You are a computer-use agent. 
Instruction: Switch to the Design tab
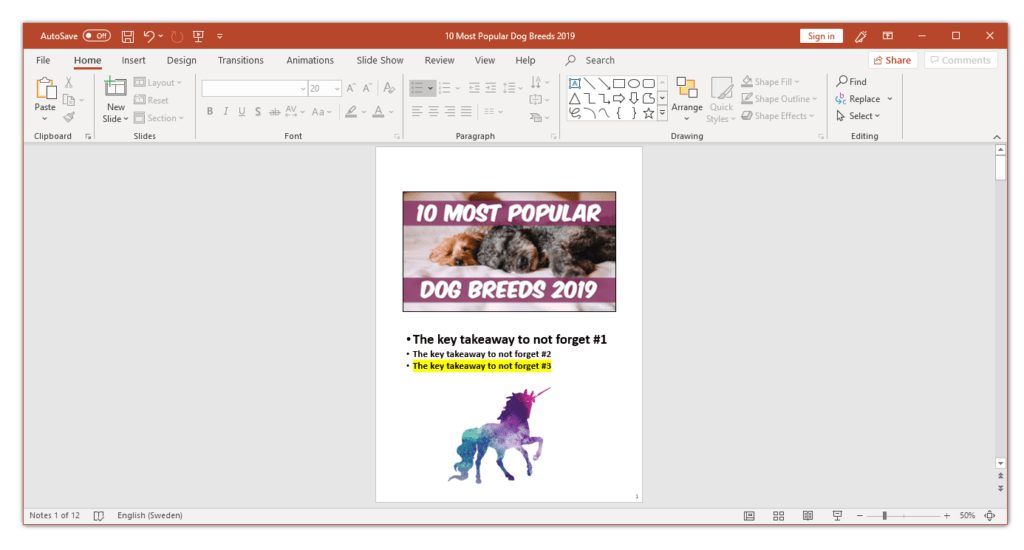[x=182, y=60]
